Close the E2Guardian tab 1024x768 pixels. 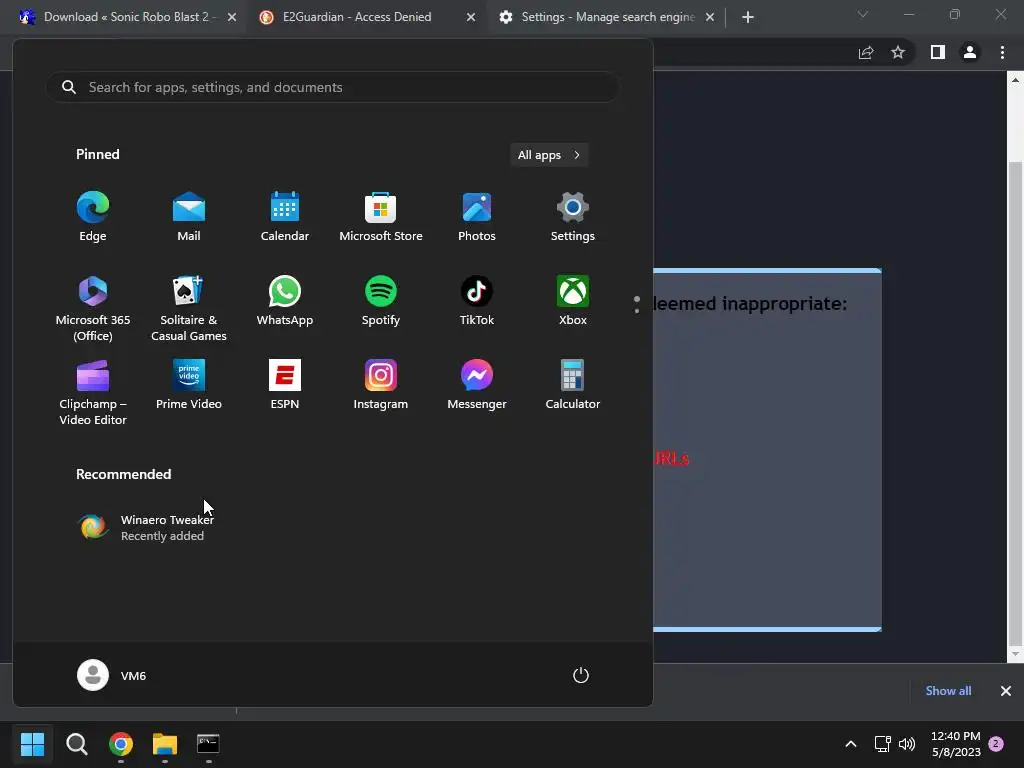point(471,17)
